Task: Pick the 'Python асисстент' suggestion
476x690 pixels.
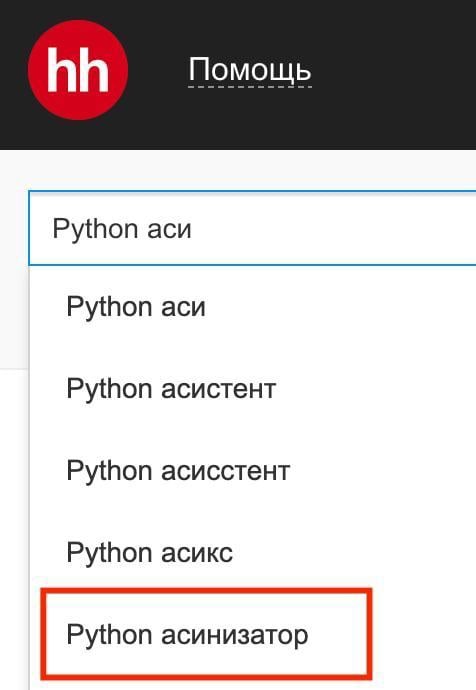Action: coord(253,470)
